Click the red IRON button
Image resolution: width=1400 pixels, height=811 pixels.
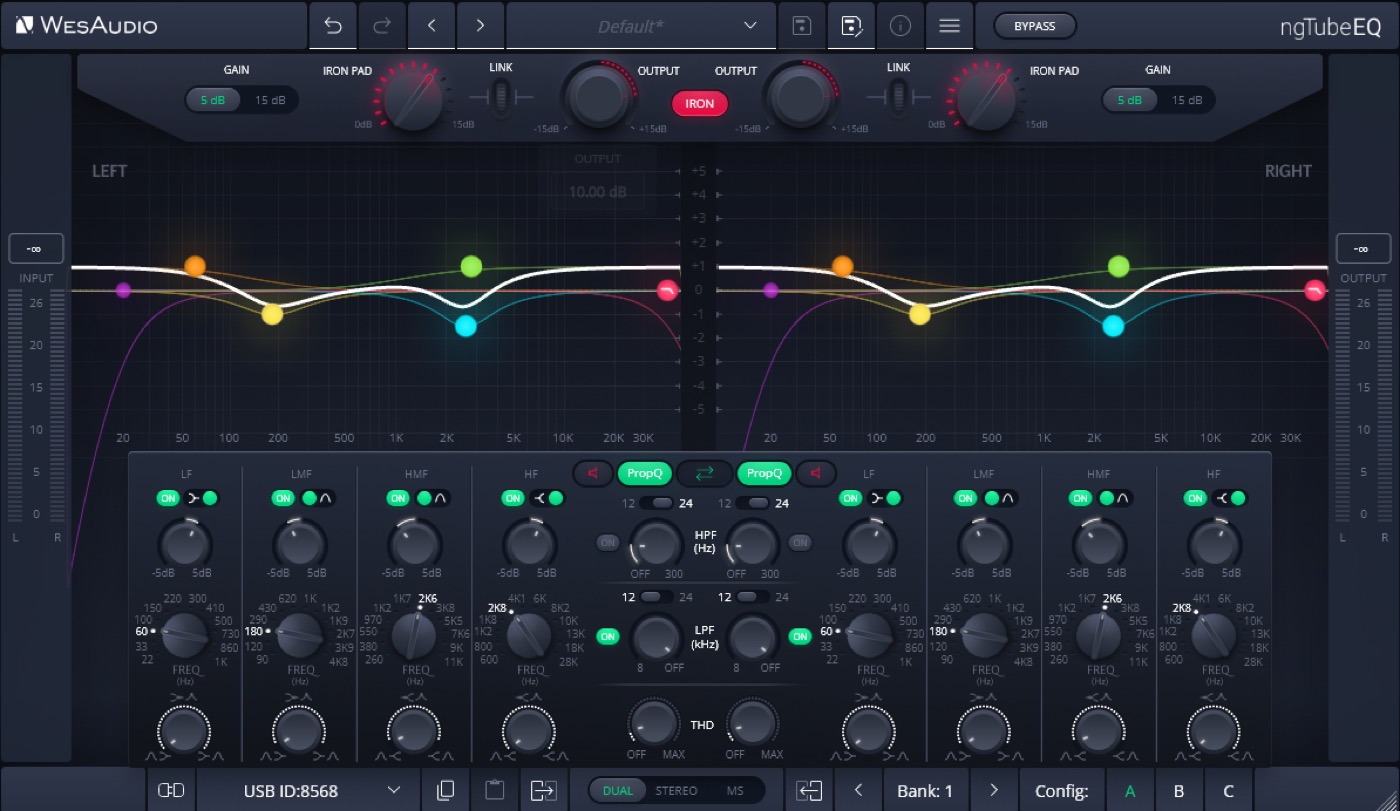(700, 103)
